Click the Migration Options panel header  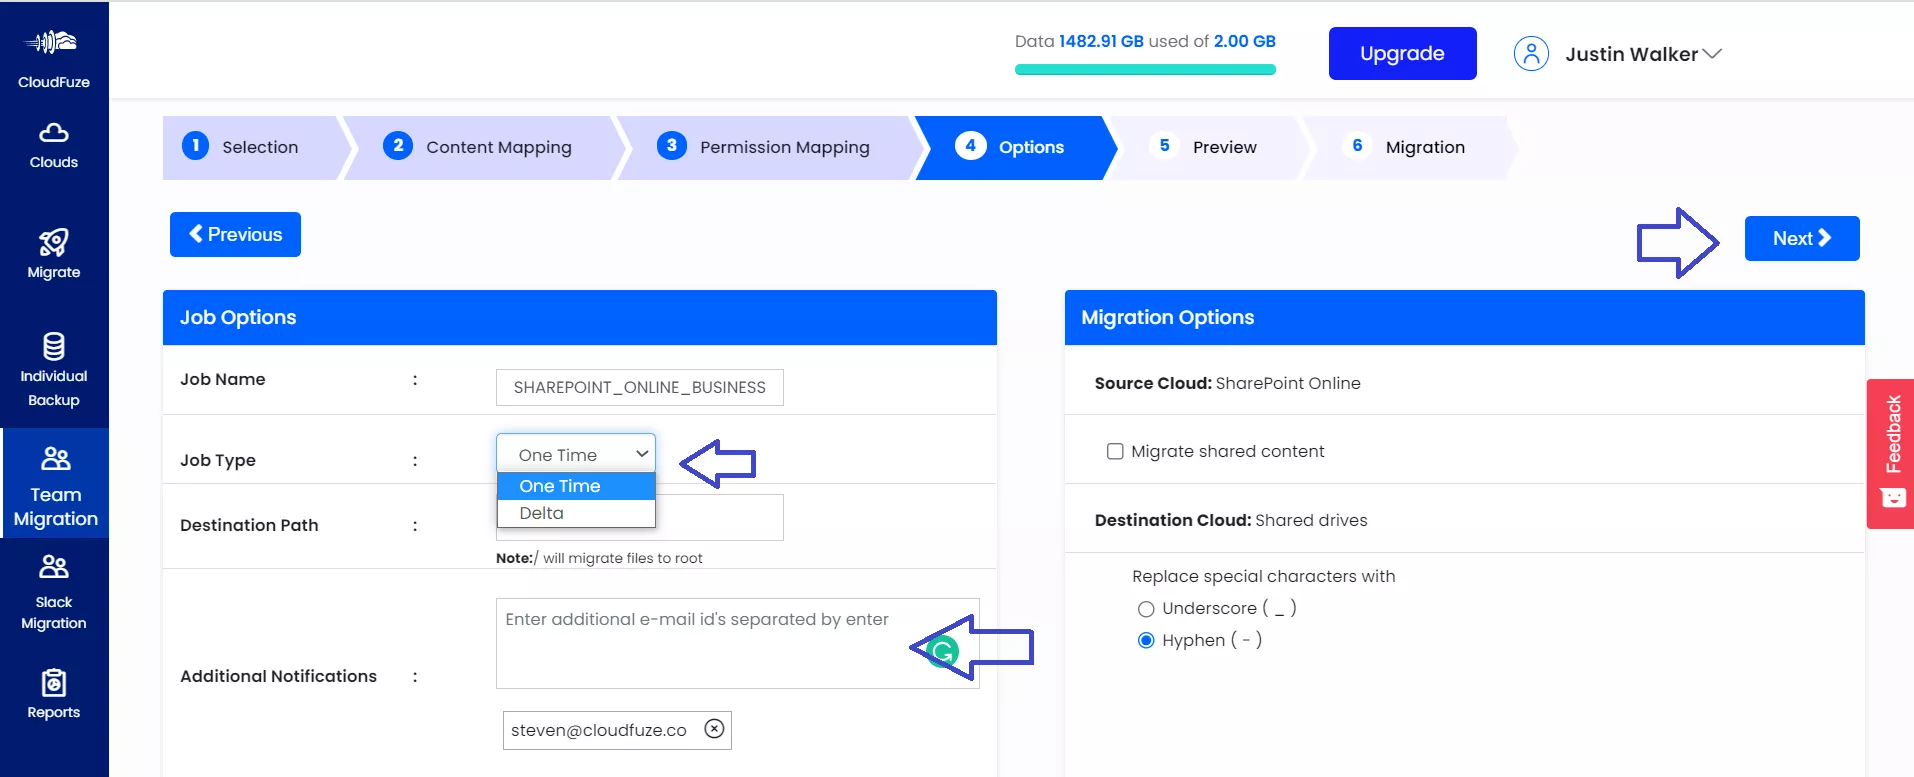click(x=1465, y=317)
